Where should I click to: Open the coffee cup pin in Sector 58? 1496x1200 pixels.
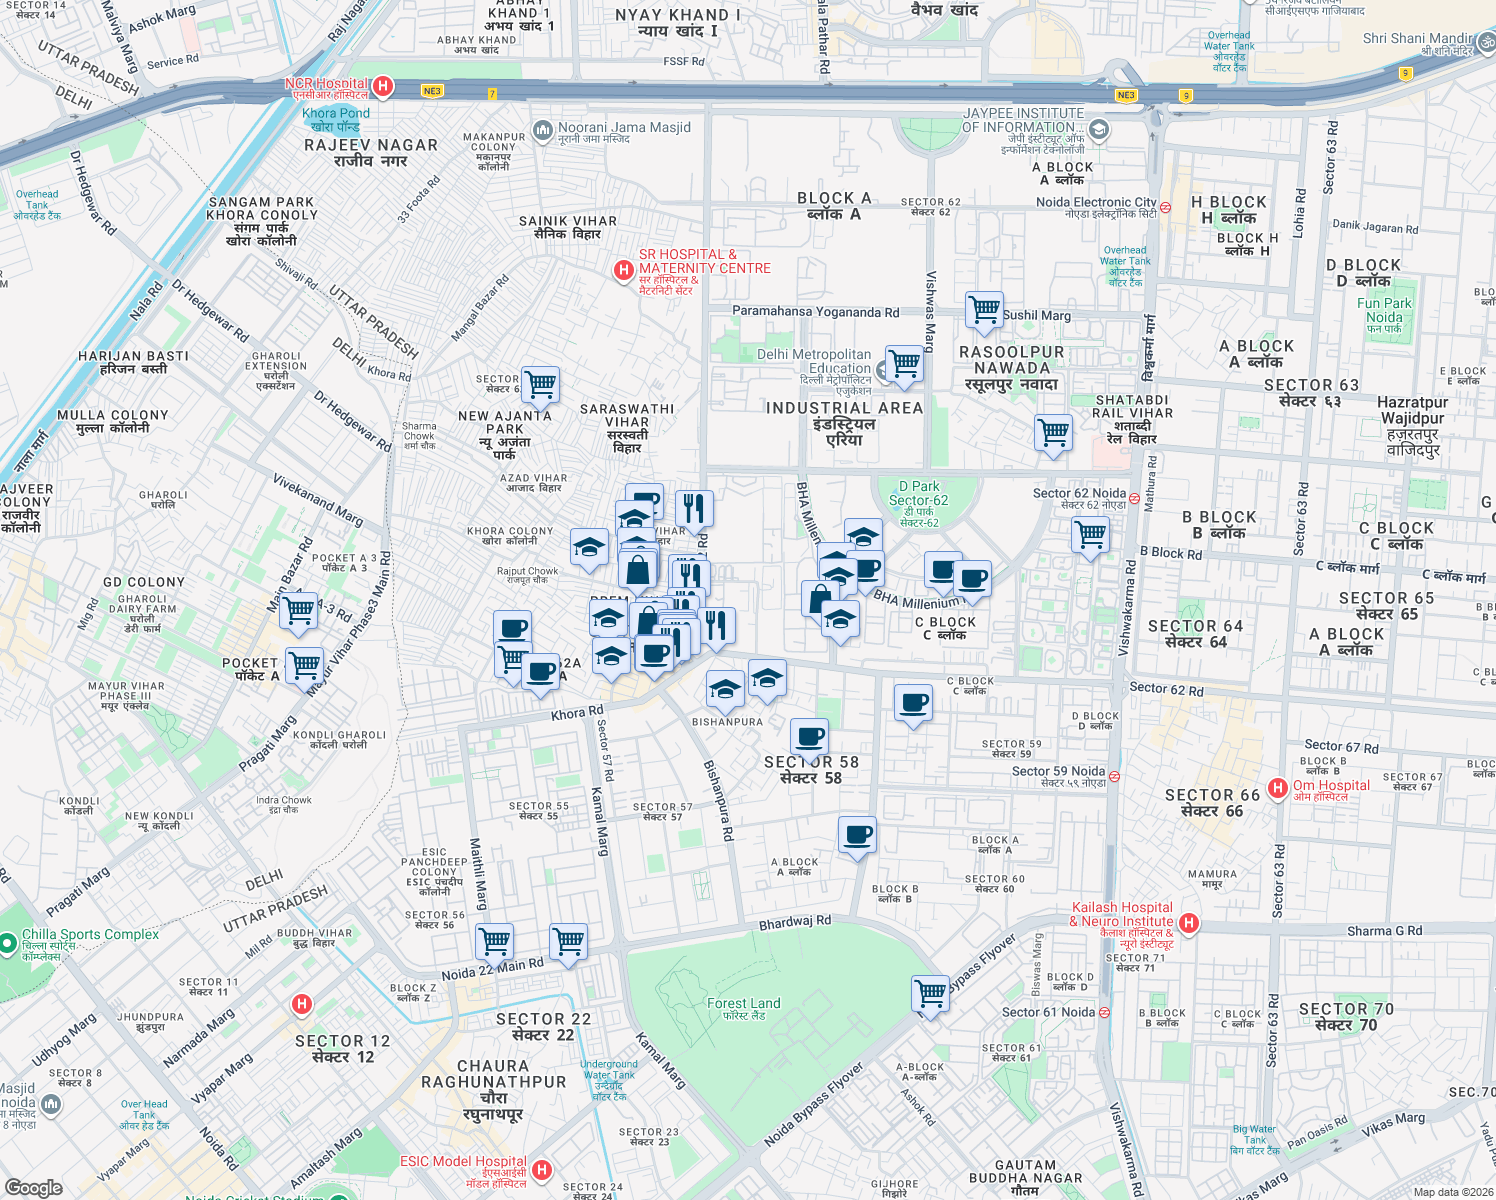coord(809,737)
